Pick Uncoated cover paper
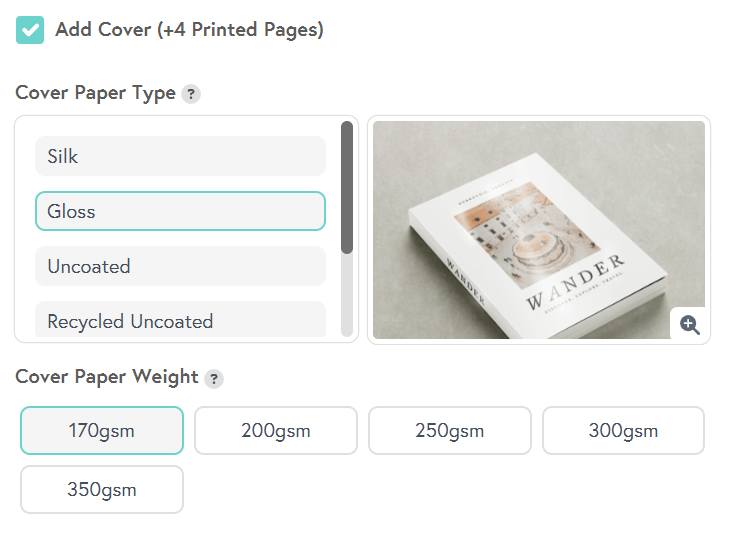Screen dimensions: 732x533 [180, 266]
